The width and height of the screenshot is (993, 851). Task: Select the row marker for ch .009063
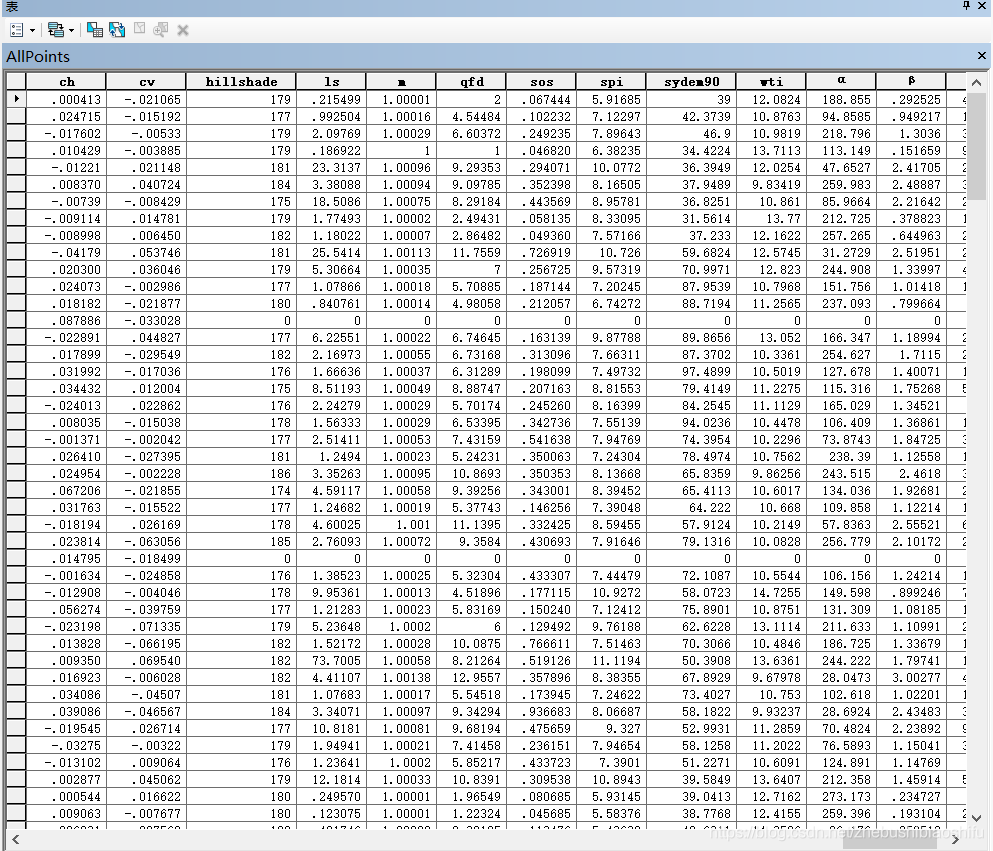pyautogui.click(x=16, y=814)
